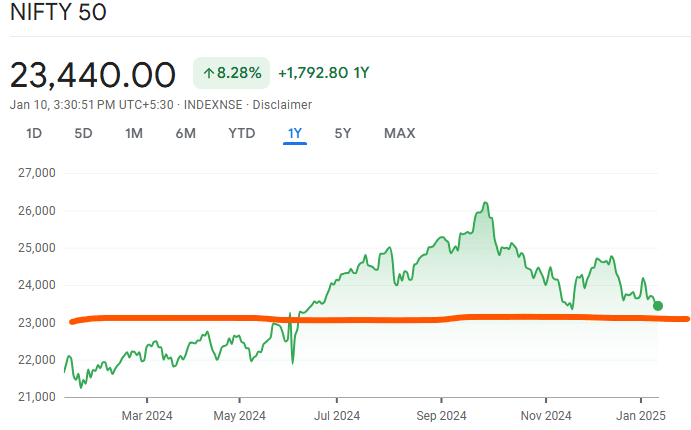Select the active 1Y range tab
This screenshot has height=430, width=691.
click(295, 133)
